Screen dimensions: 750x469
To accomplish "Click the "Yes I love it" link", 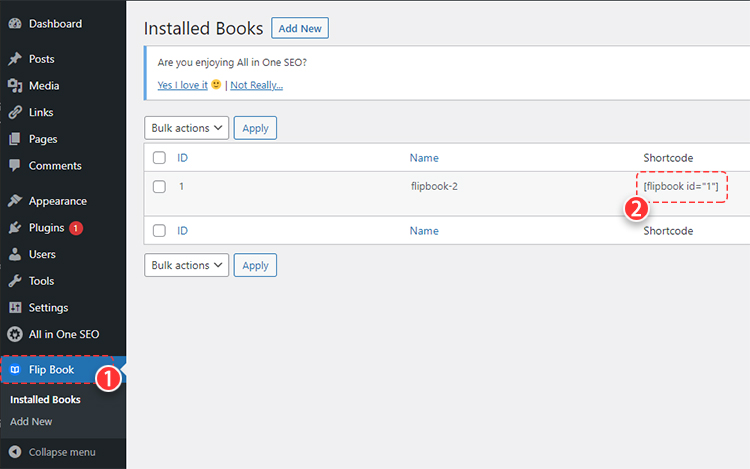I will [182, 85].
